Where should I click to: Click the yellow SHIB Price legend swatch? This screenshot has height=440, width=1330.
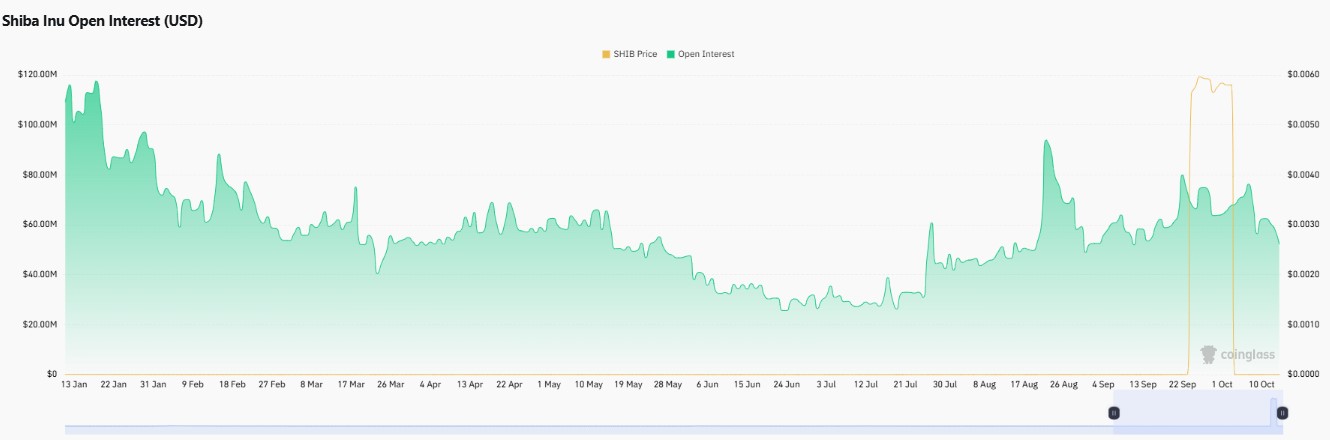point(605,54)
